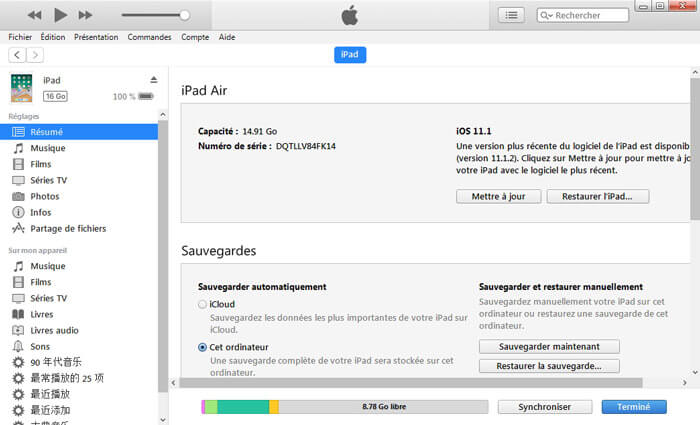Image resolution: width=700 pixels, height=425 pixels.
Task: Click the Mettre à jour button
Action: click(498, 196)
